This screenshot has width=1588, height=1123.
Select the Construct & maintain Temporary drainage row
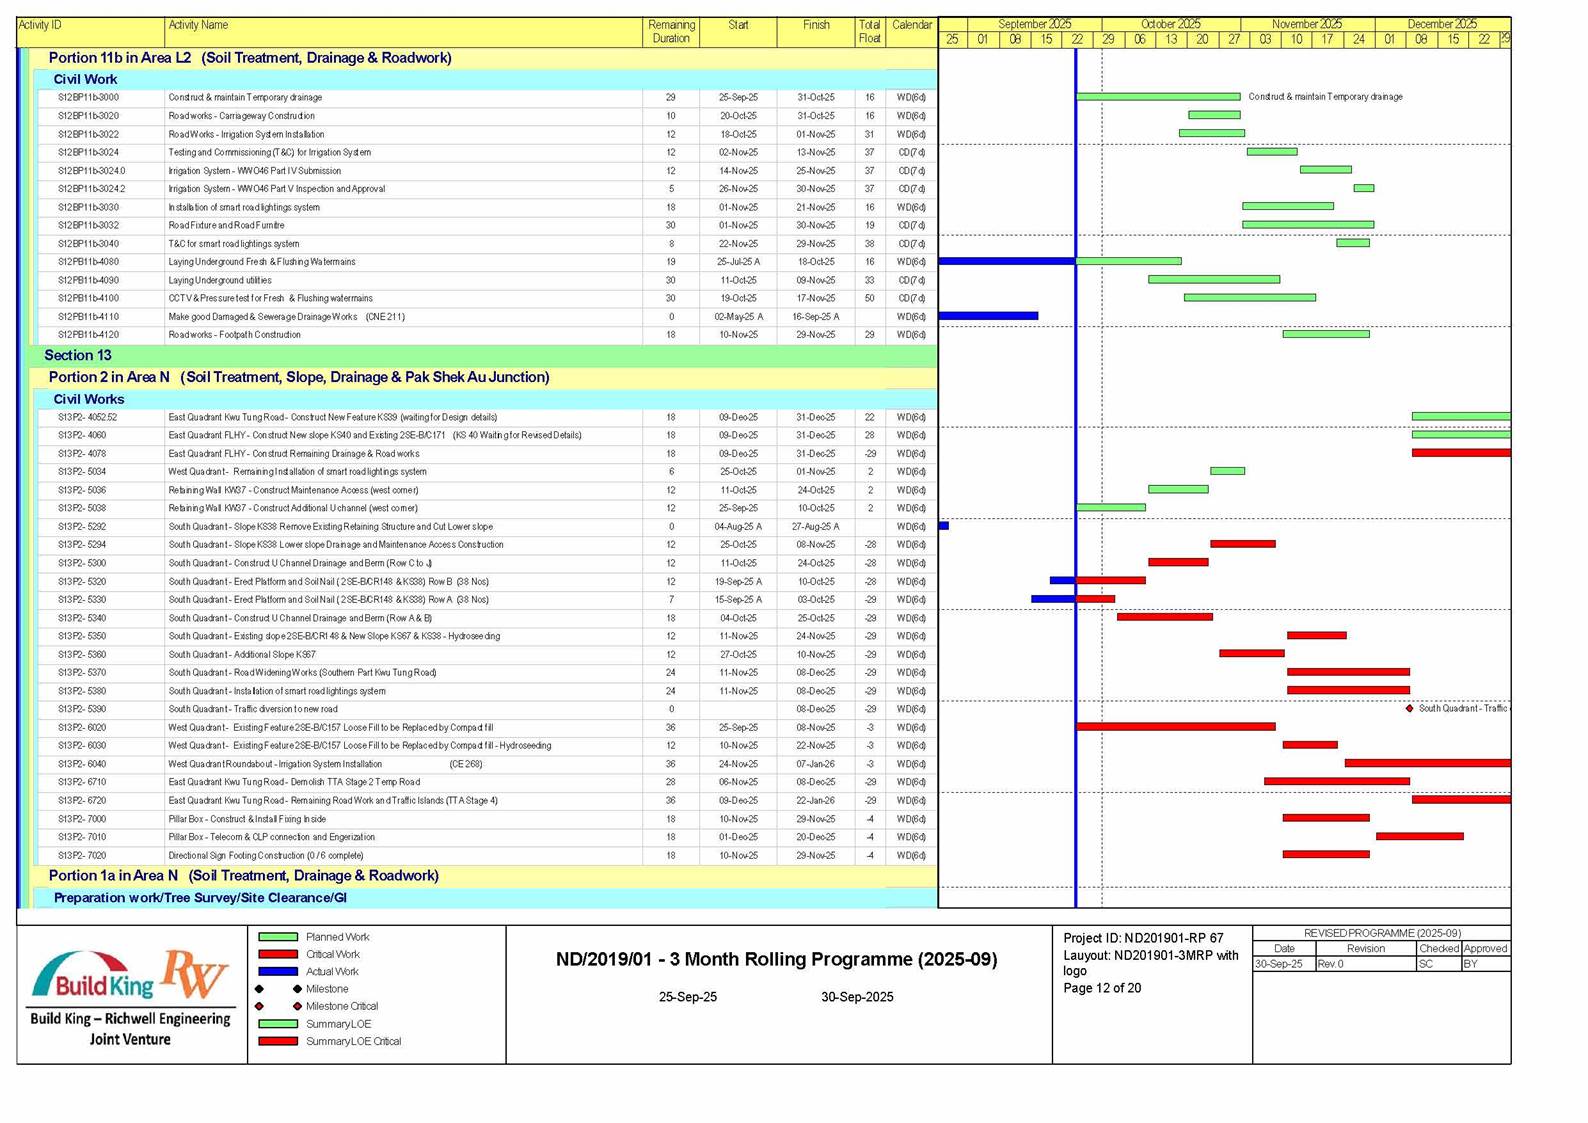[245, 98]
